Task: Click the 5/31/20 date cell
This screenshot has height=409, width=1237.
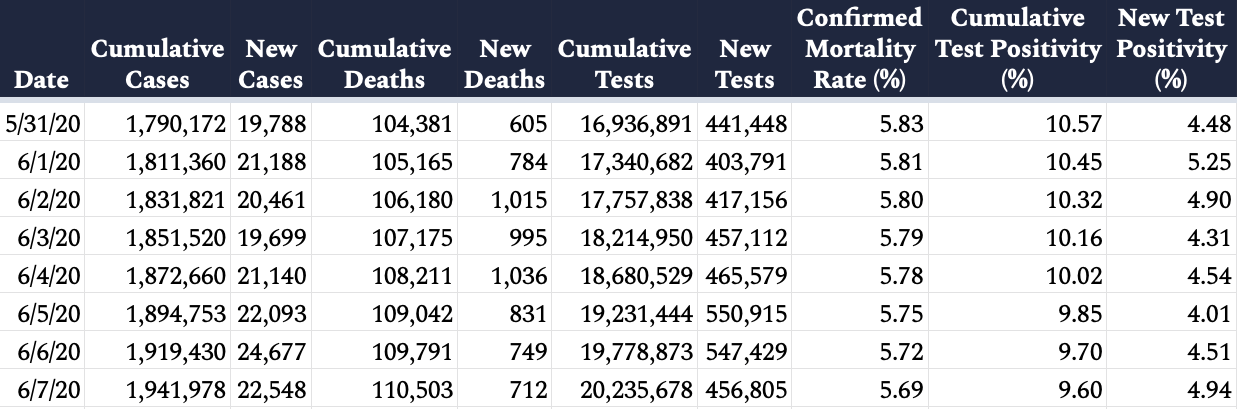Action: tap(43, 125)
